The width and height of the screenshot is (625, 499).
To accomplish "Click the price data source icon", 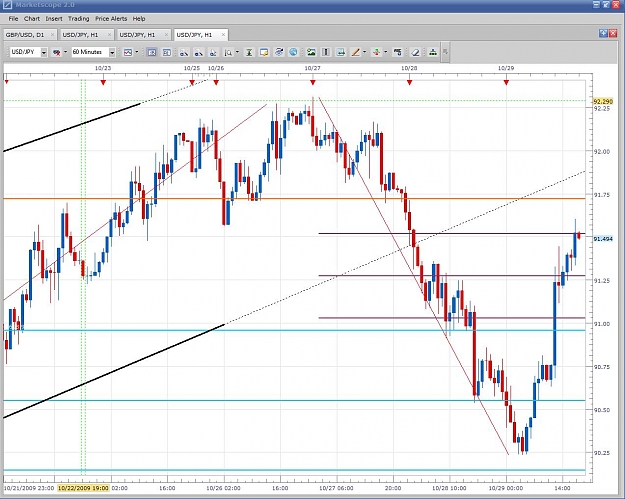I will [57, 52].
